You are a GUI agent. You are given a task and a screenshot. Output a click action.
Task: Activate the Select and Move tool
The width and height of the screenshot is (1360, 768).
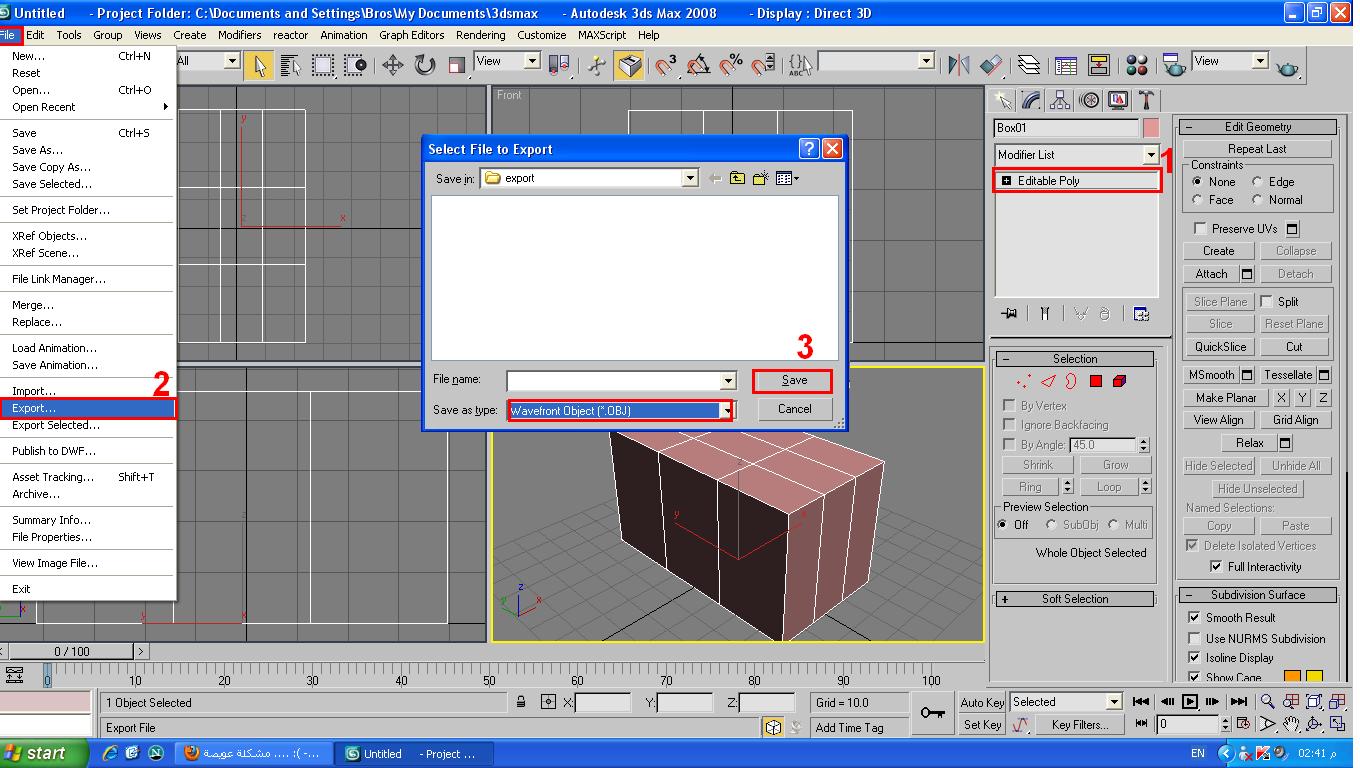point(392,65)
